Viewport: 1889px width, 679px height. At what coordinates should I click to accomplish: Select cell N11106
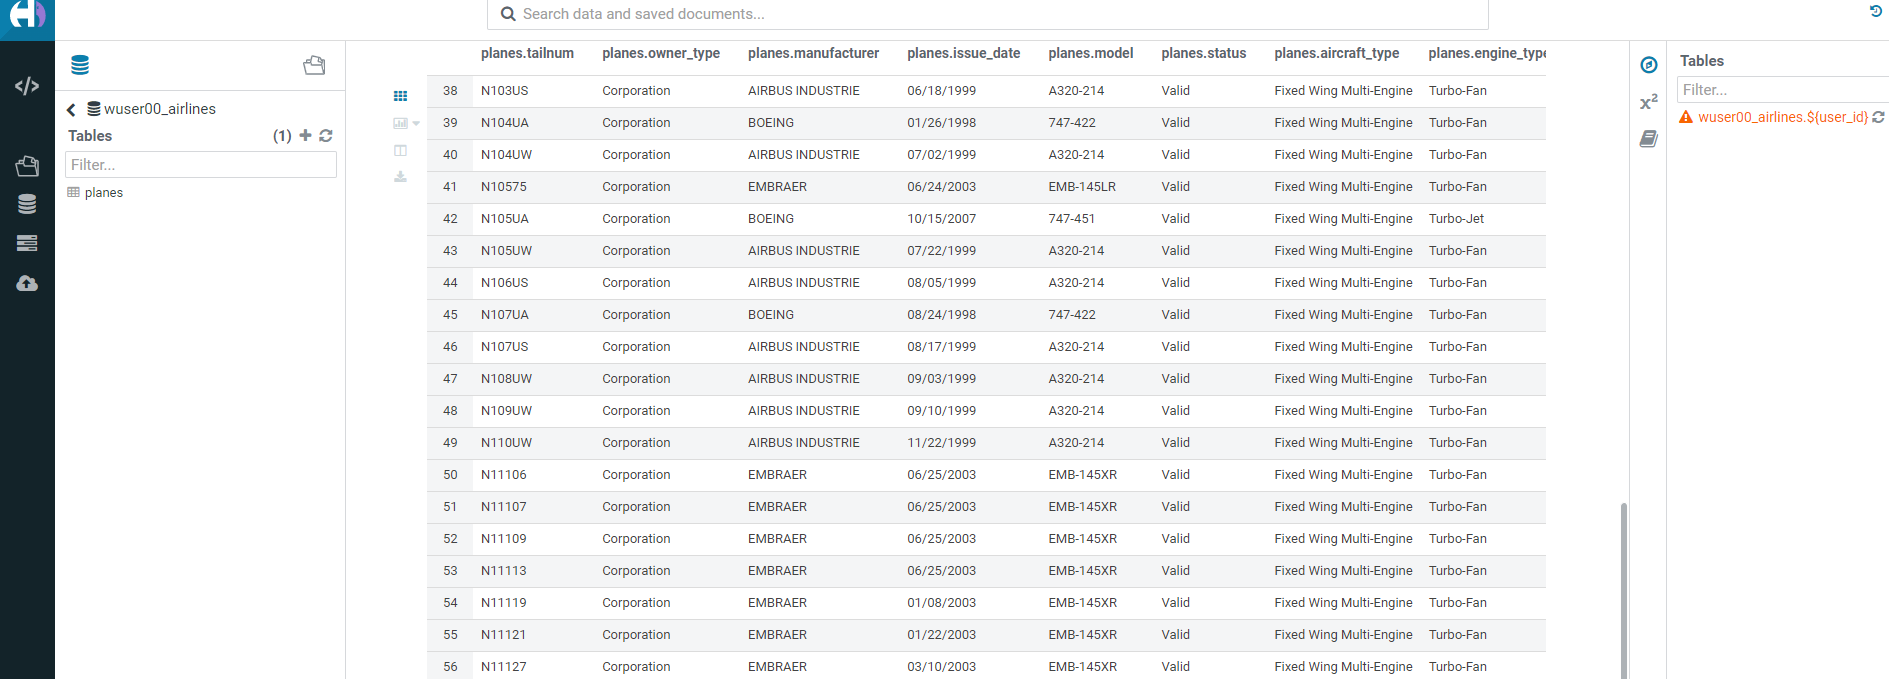(x=503, y=475)
